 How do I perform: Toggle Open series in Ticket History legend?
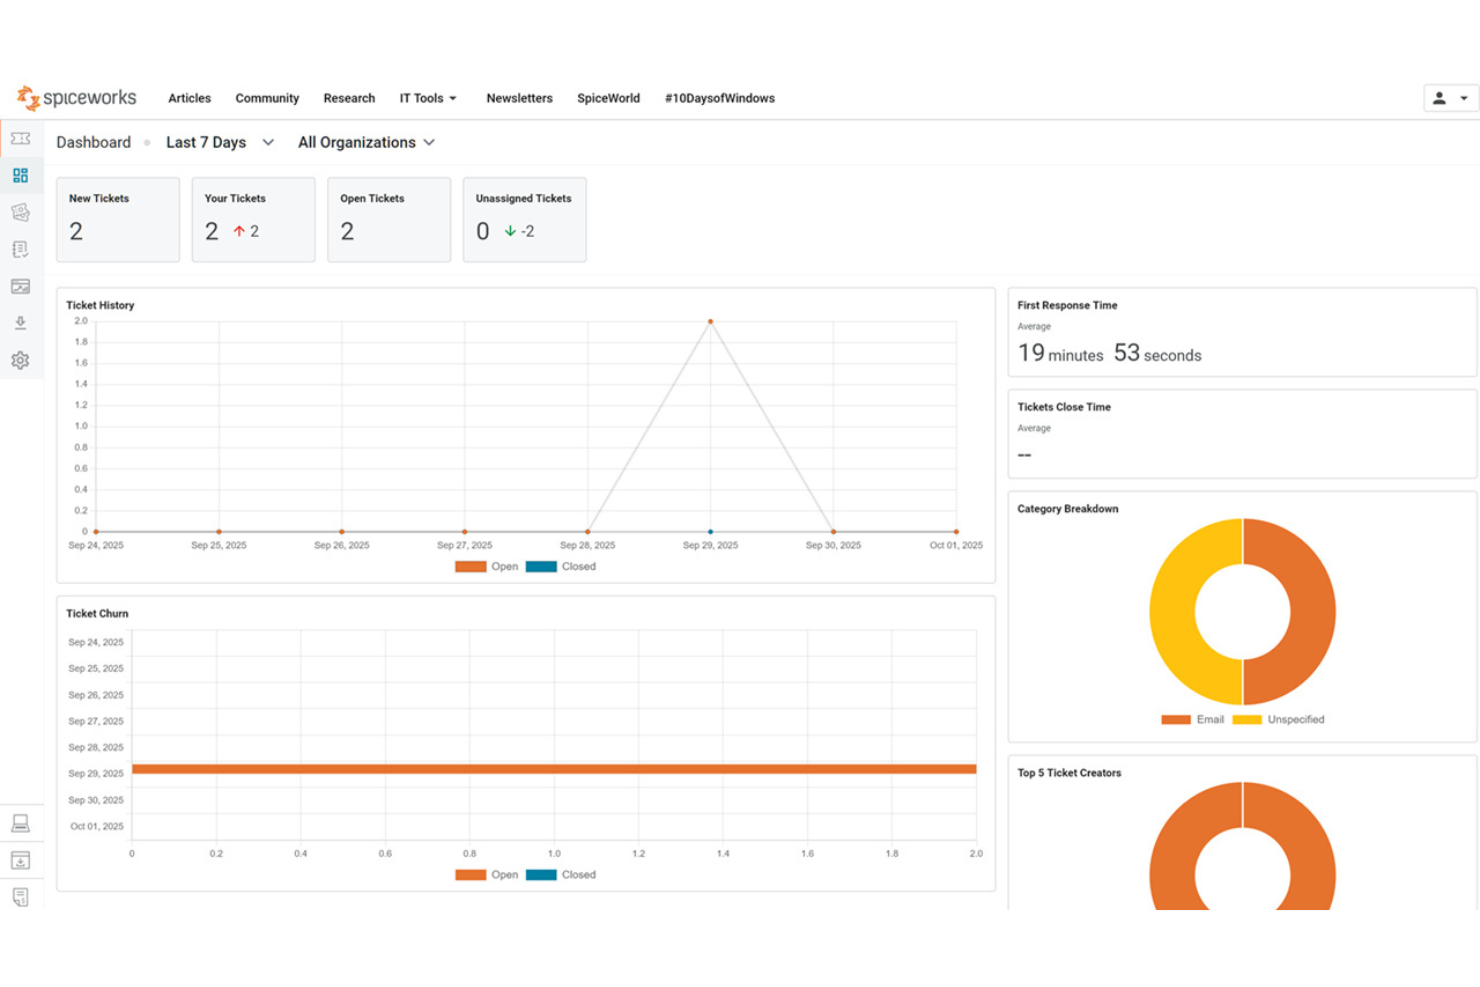point(487,566)
